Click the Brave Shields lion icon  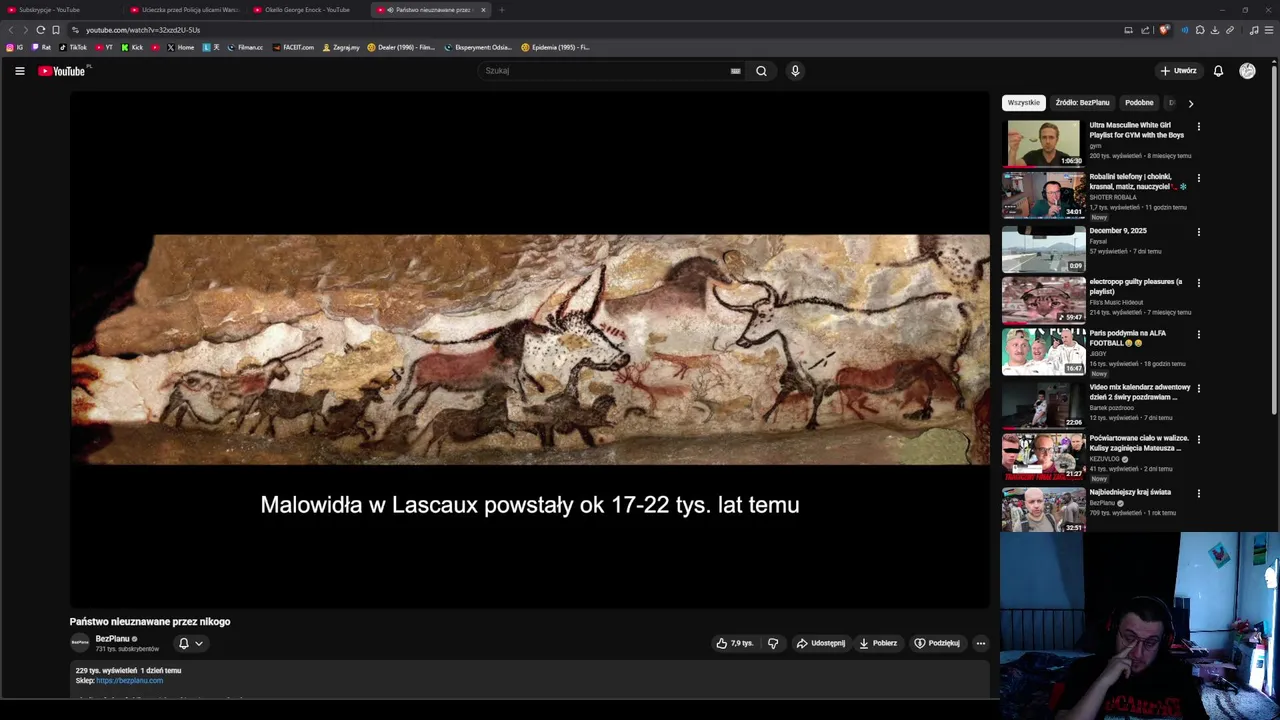(1164, 30)
